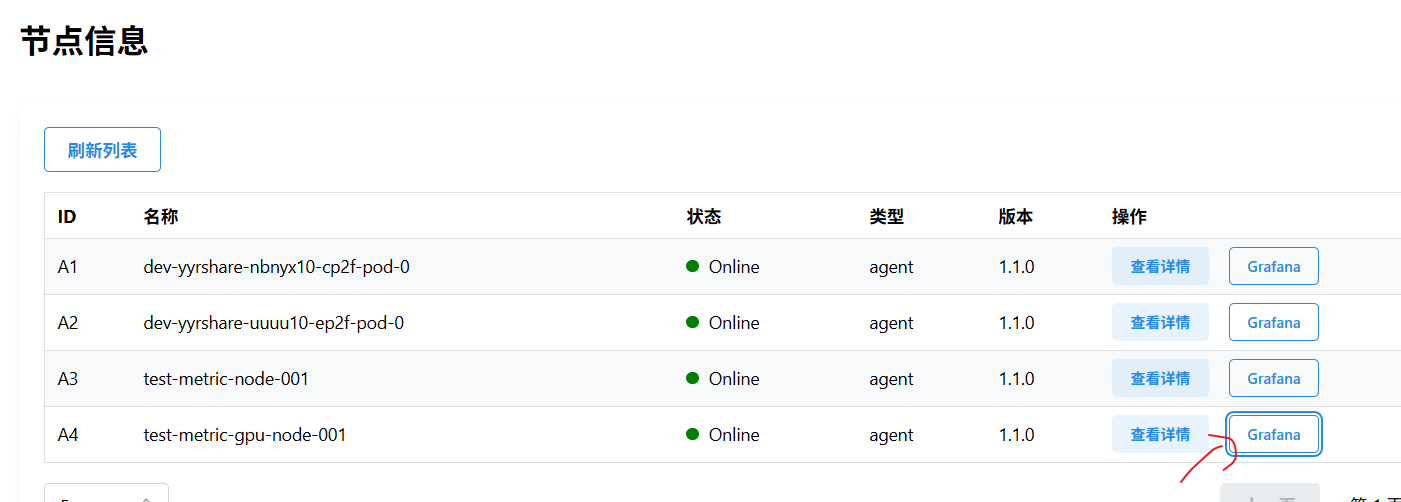
Task: Click the 名称 column header
Action: tap(161, 216)
